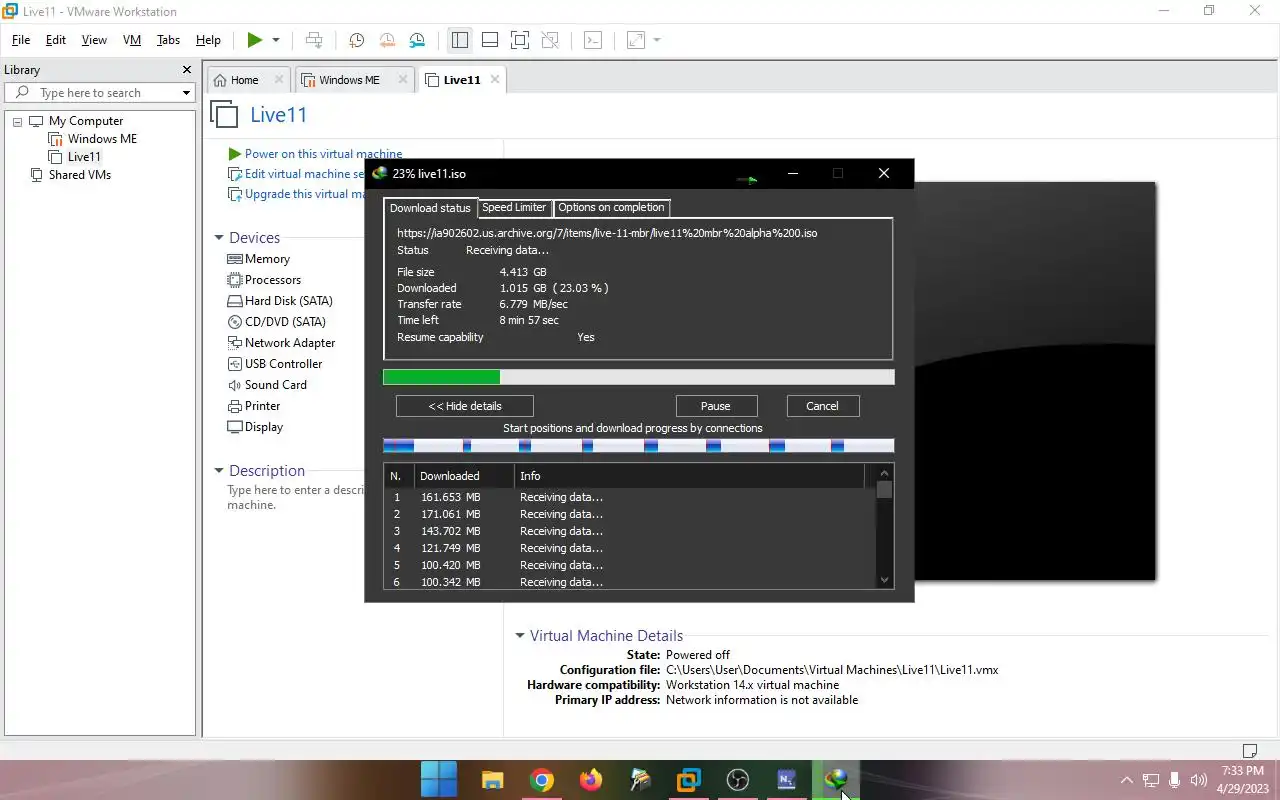Viewport: 1280px width, 800px height.
Task: Select the Hard Disk (SATA) device
Action: coord(280,301)
